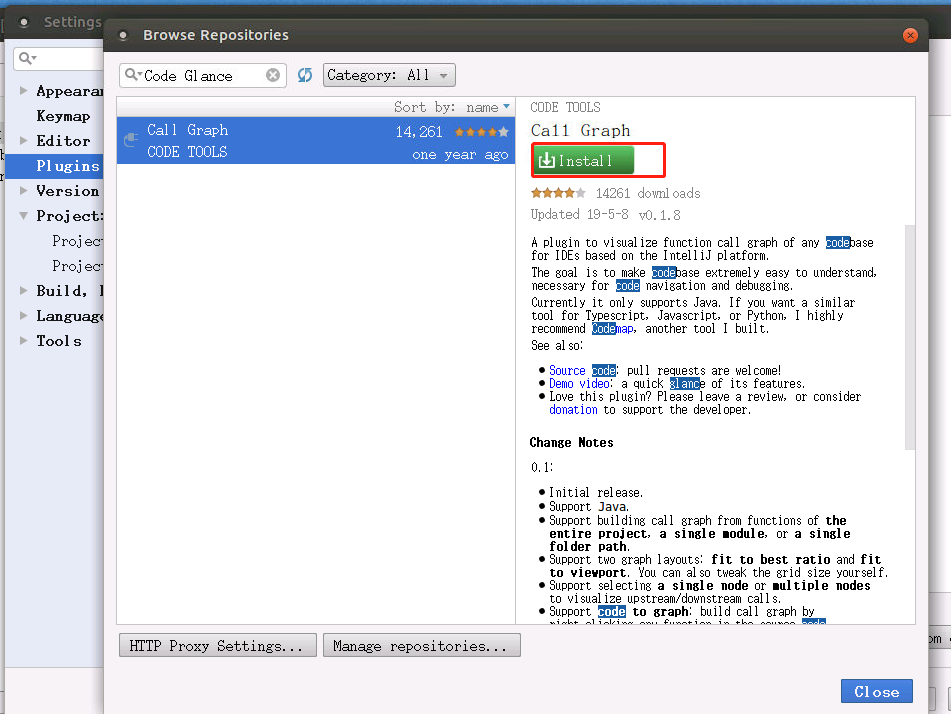
Task: Click the Call Graph title in details panel
Action: tap(580, 130)
